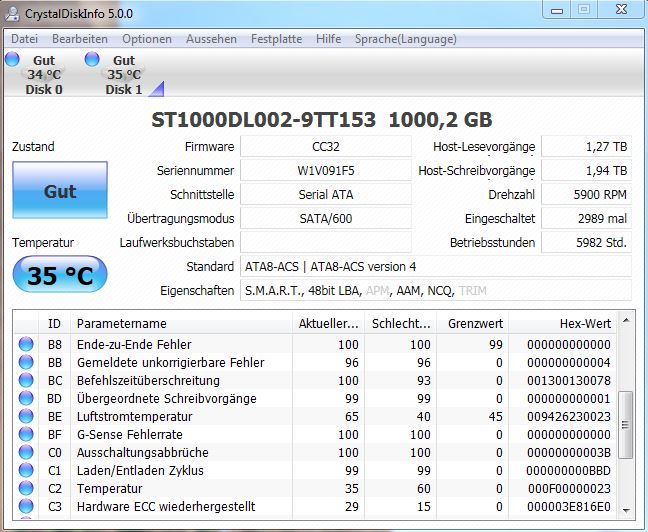Click status orb for BD Übergeordnete Schreibvorgänge
Image resolution: width=648 pixels, height=532 pixels.
point(26,398)
